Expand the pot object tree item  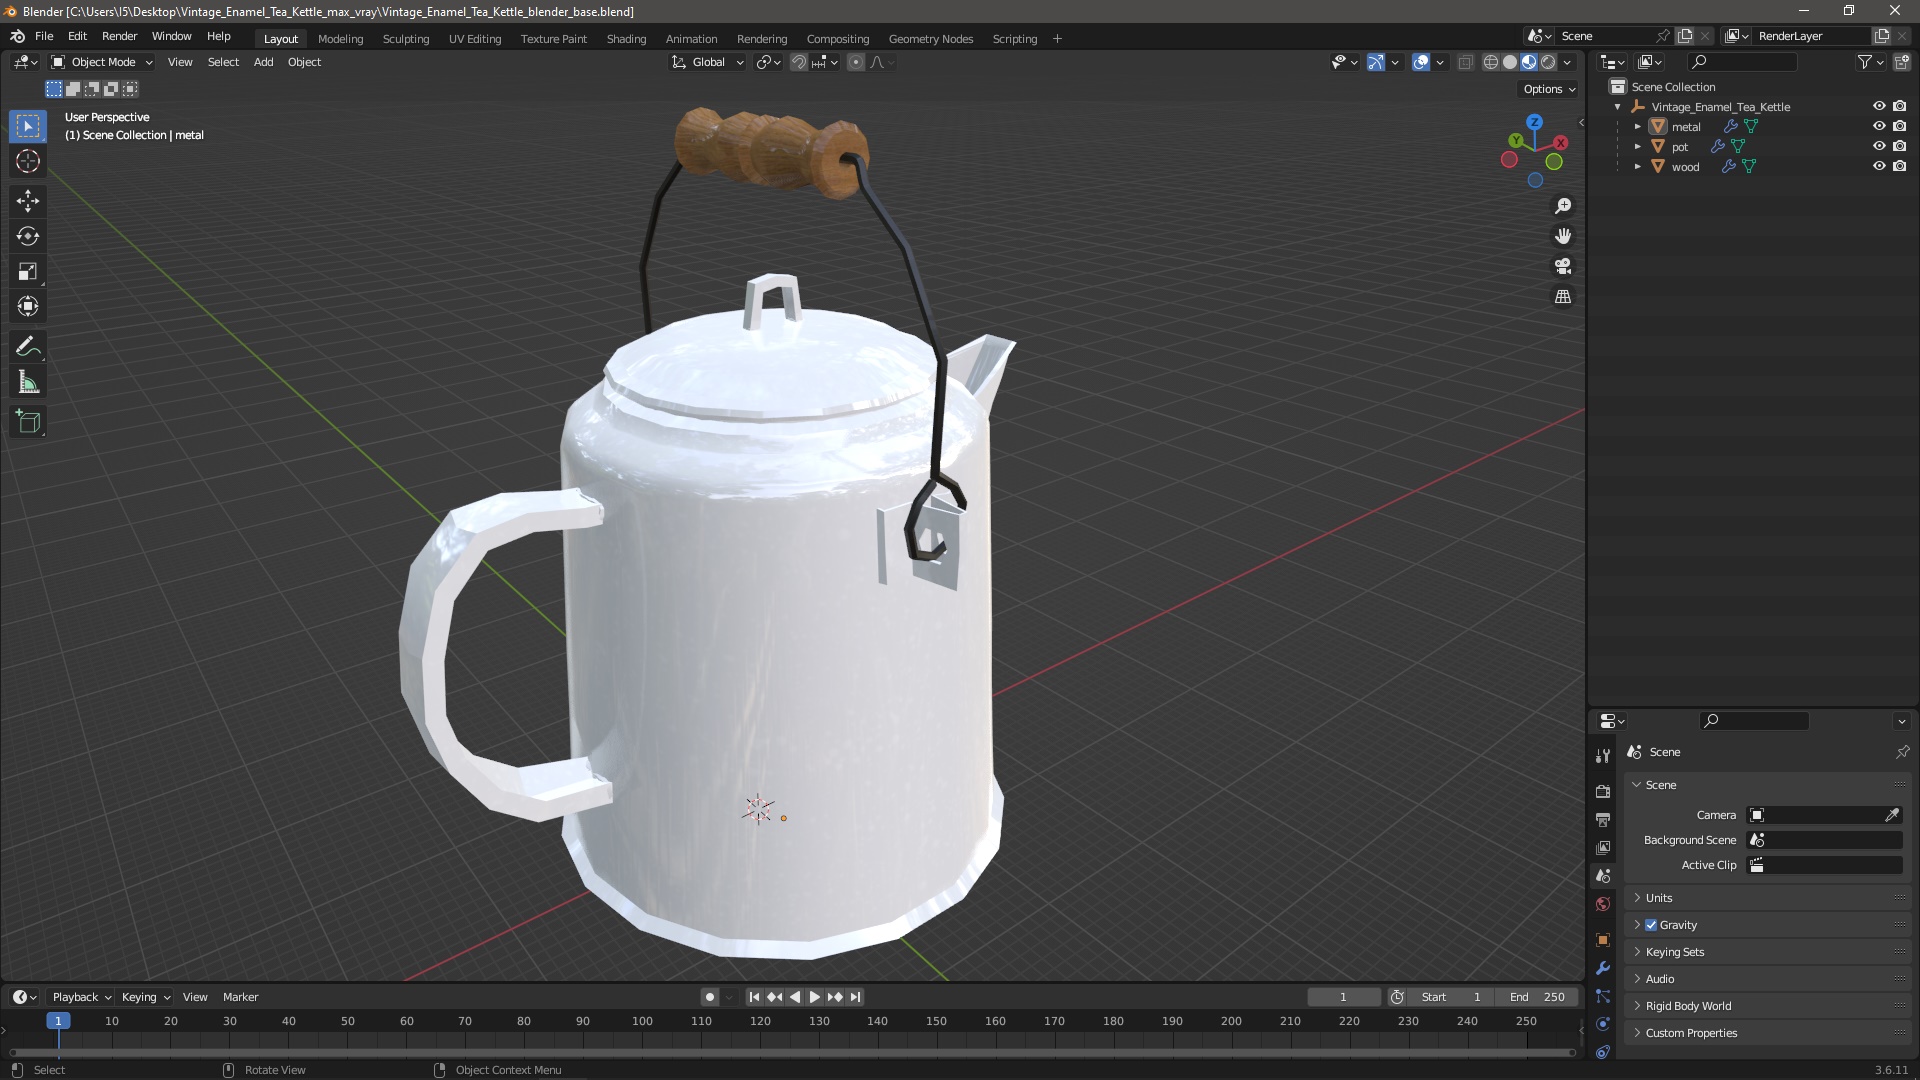(1637, 147)
